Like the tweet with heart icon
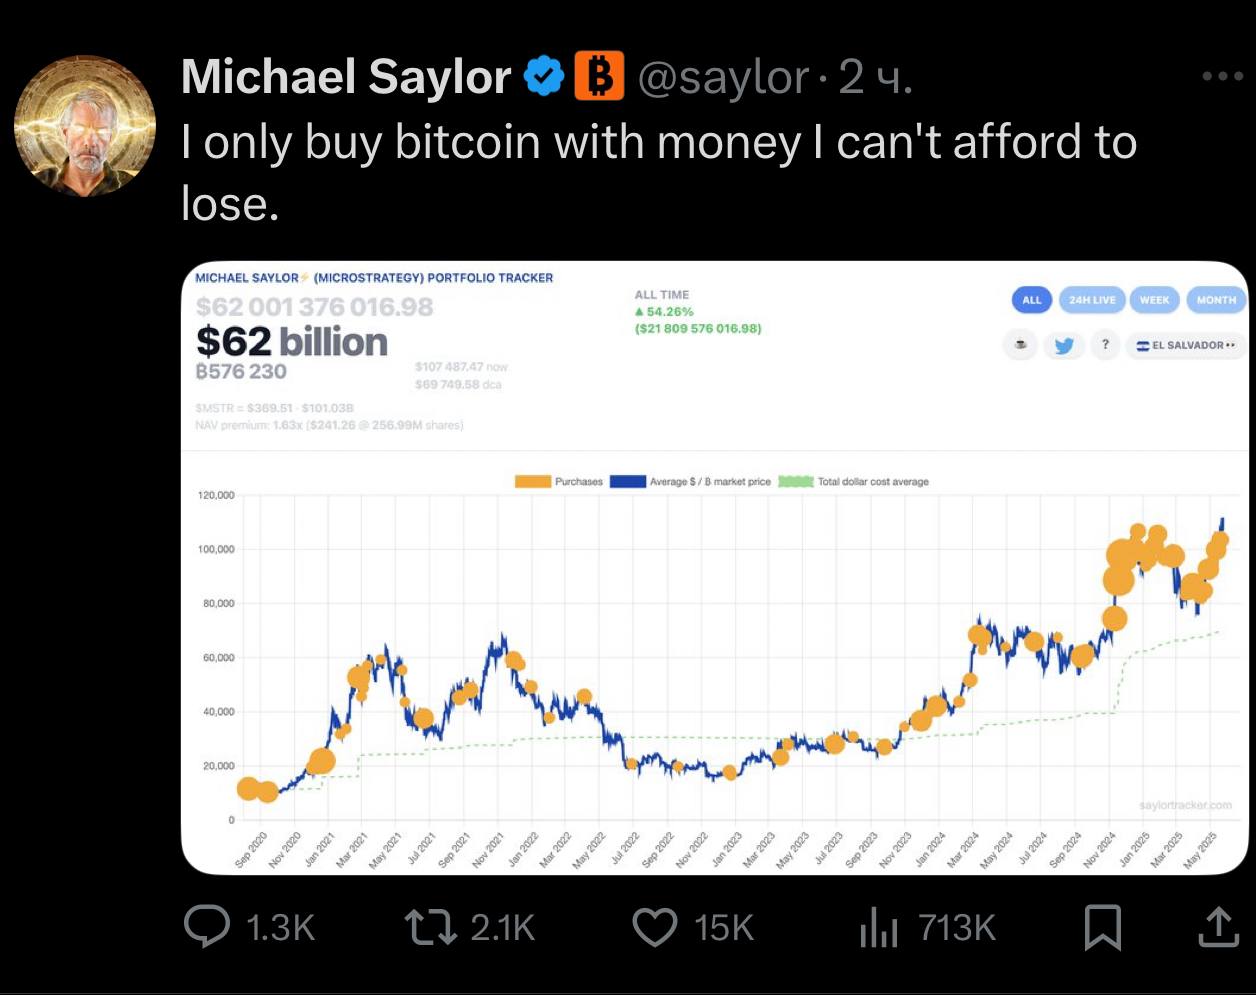Screen dimensions: 1256x995 [x=656, y=927]
